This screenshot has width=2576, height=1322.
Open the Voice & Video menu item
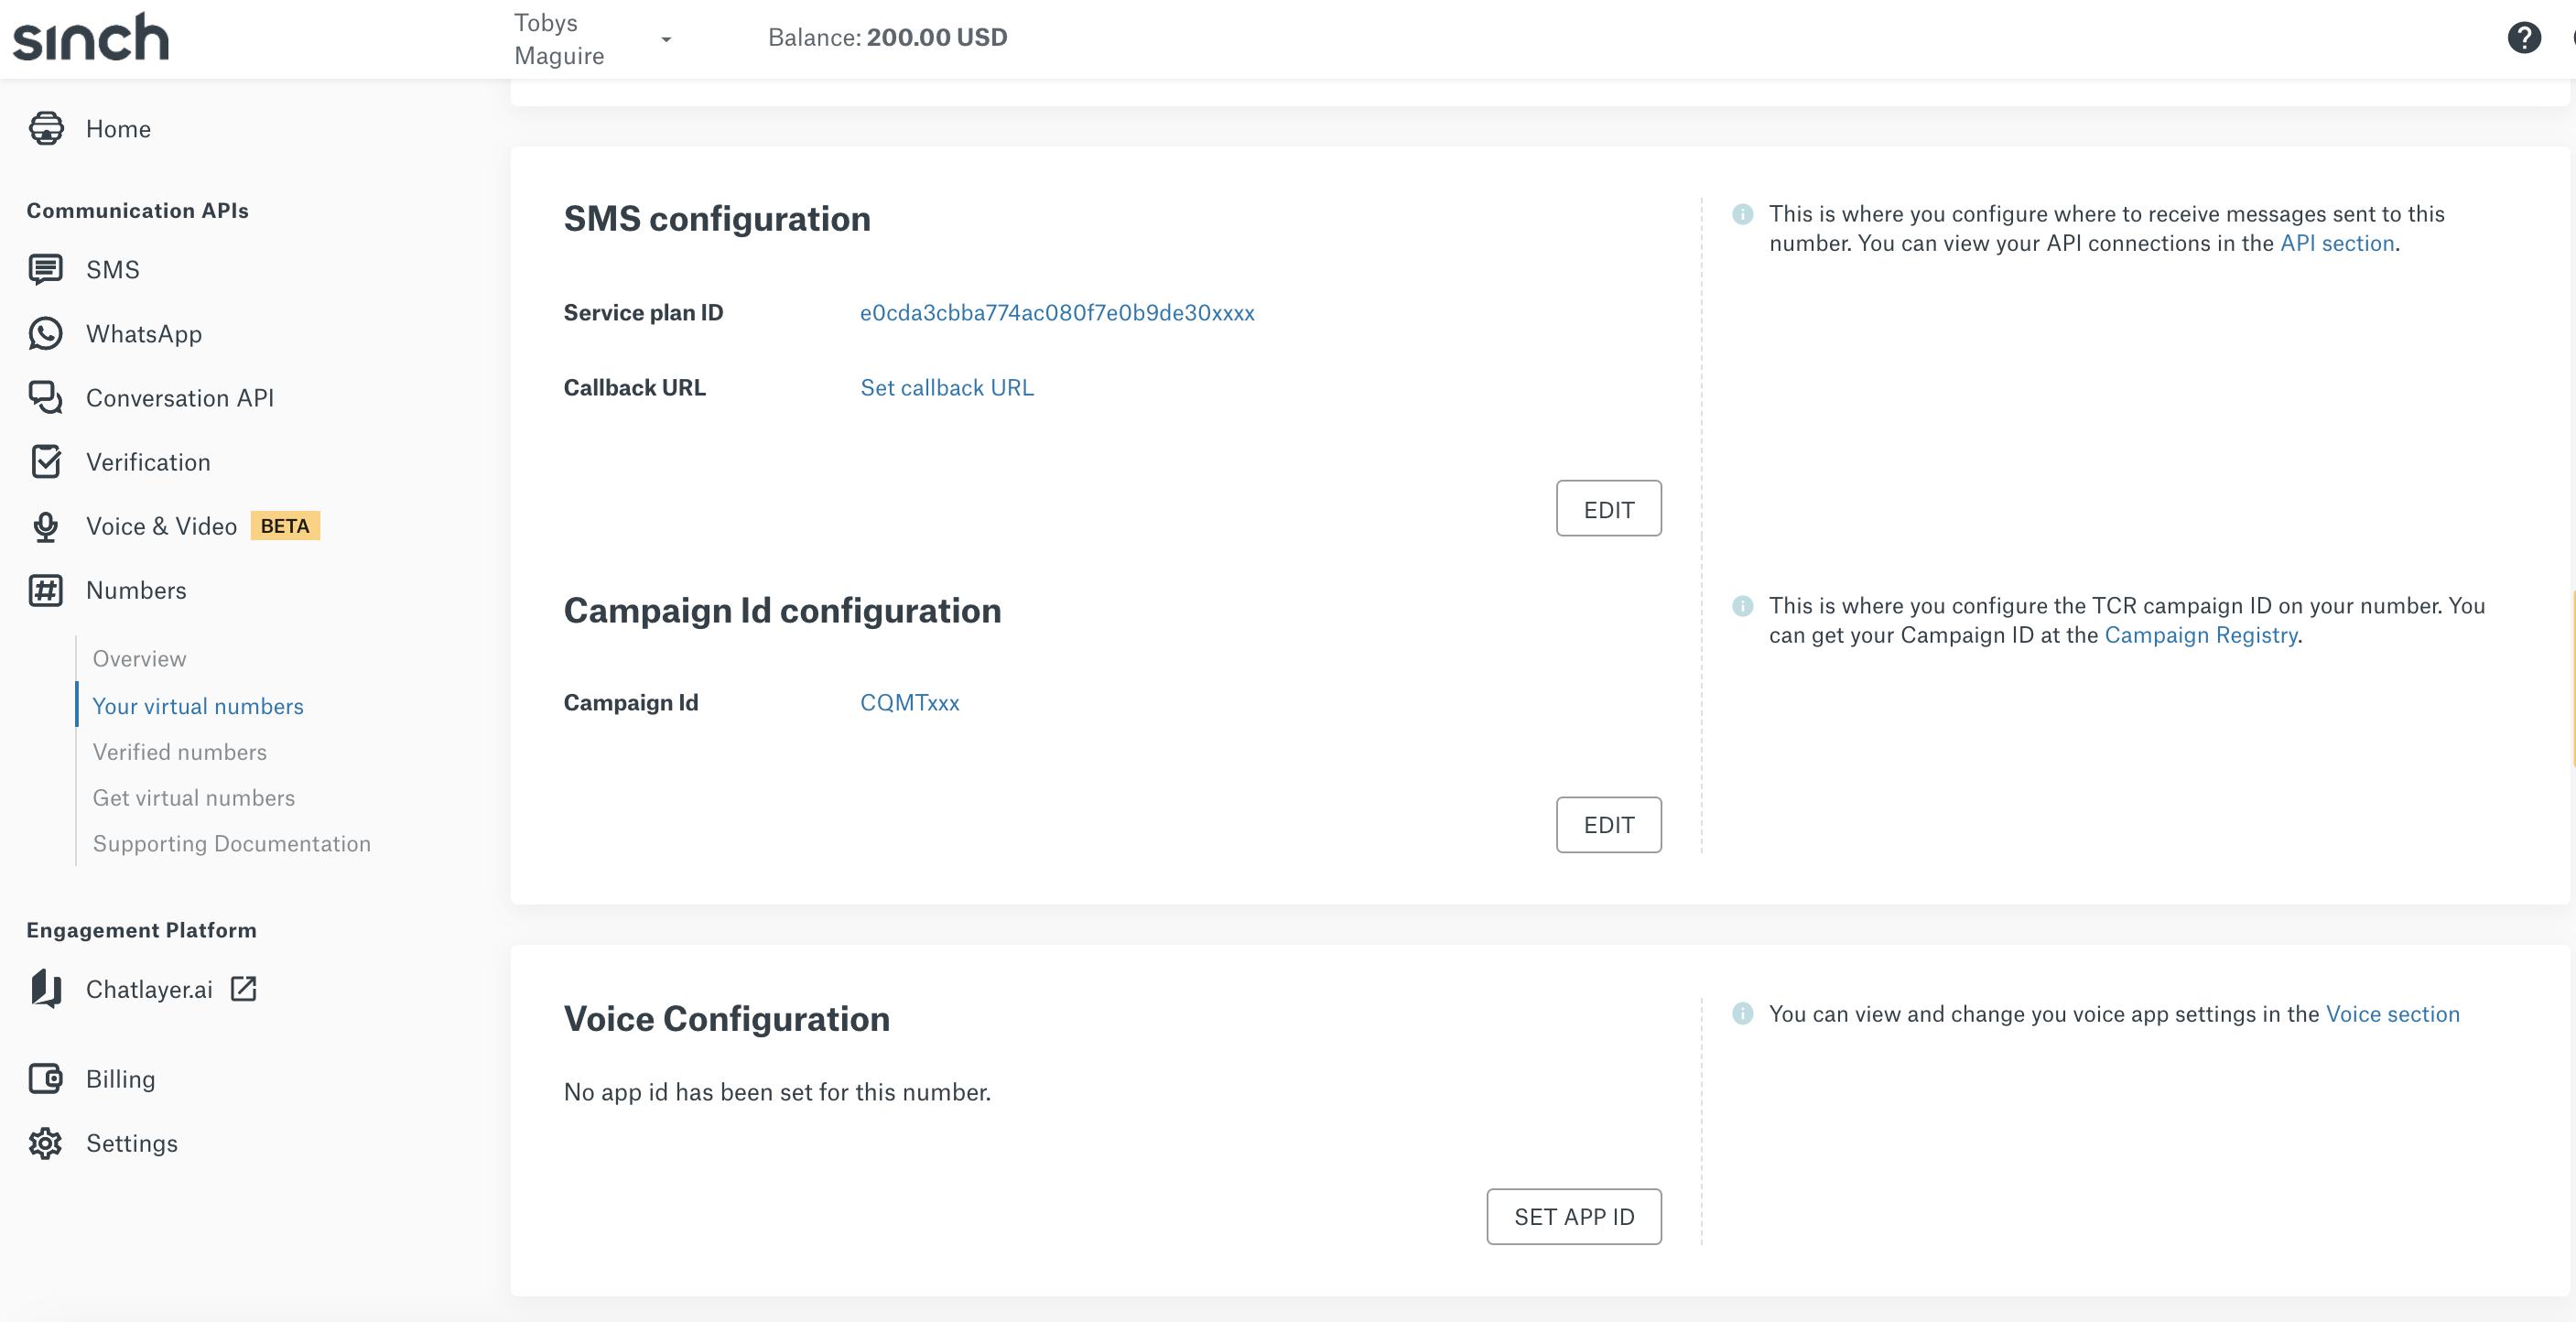[161, 526]
